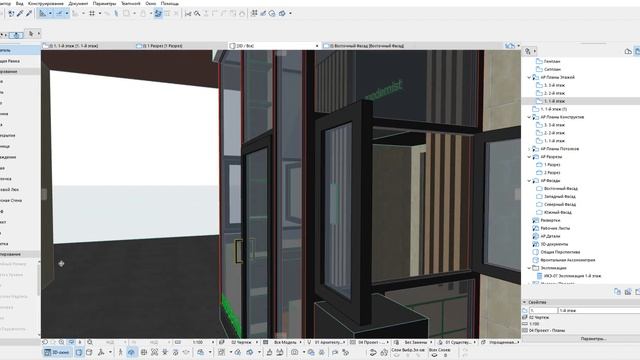640x360 pixels.
Task: Open grid snap options dropdown arrow
Action: [x=100, y=13]
